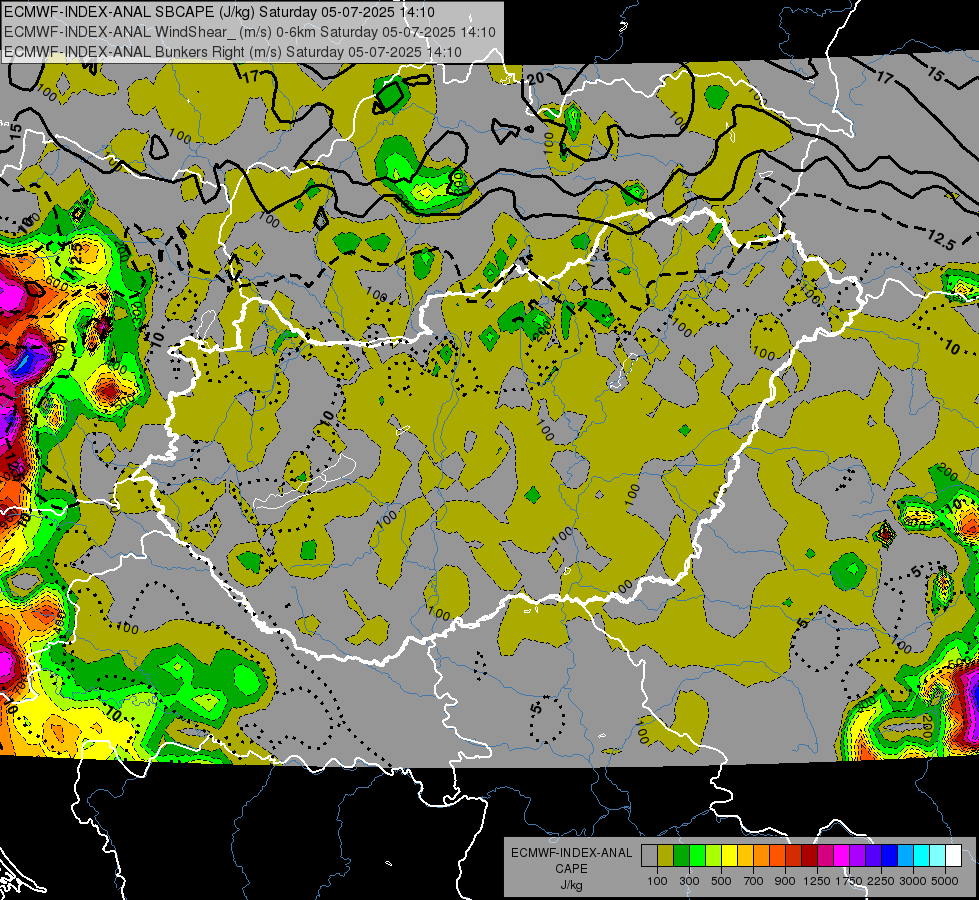Click the Bunkers Right (m/s) title line

point(233,52)
